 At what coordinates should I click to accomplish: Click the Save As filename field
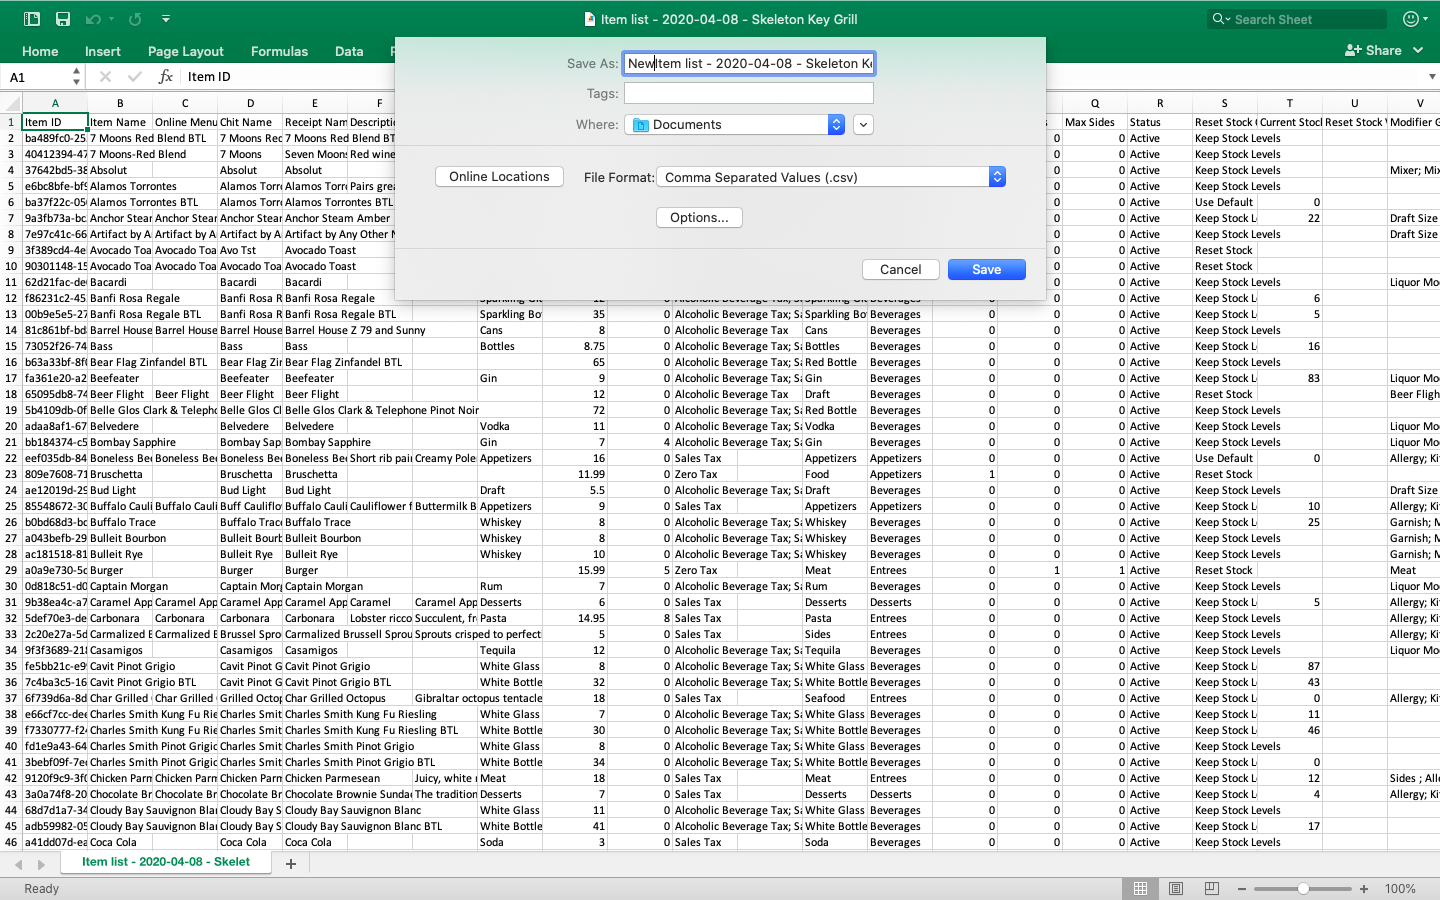tap(749, 63)
